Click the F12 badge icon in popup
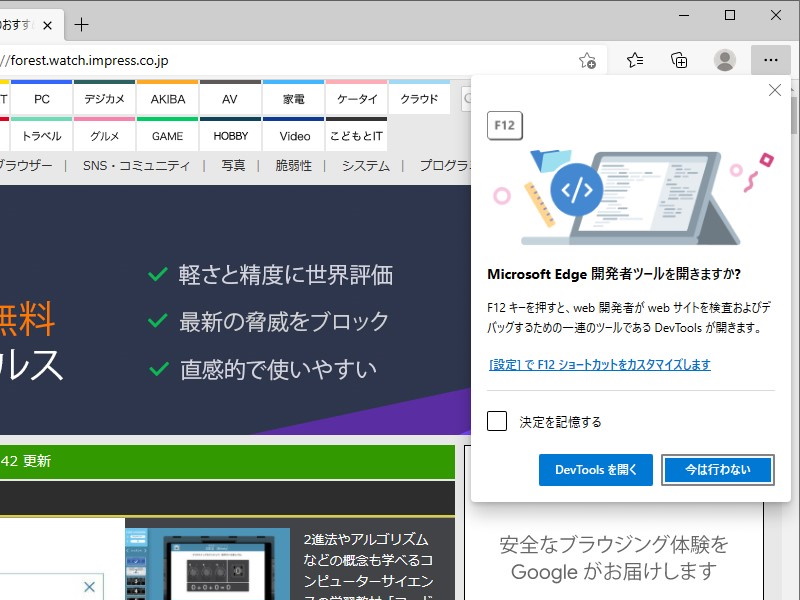 point(504,127)
